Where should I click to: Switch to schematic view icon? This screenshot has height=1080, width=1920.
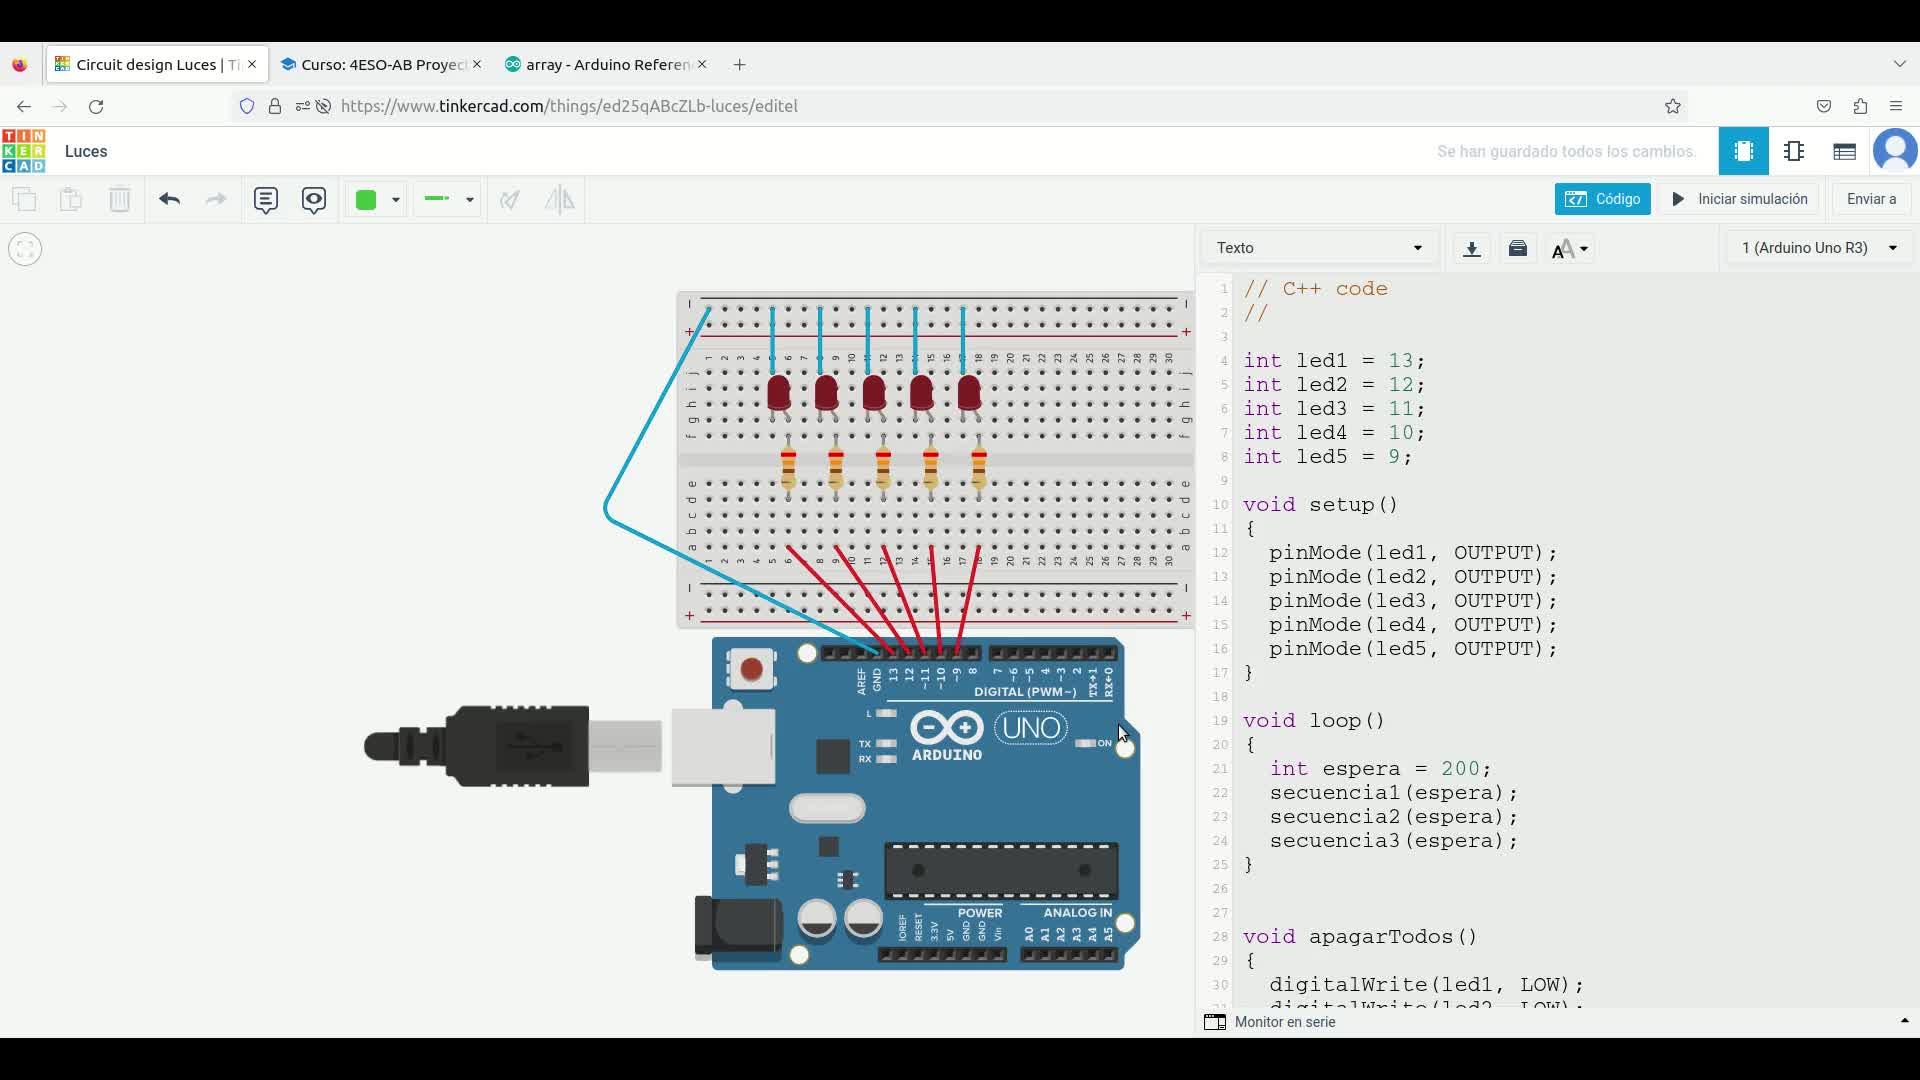1794,151
